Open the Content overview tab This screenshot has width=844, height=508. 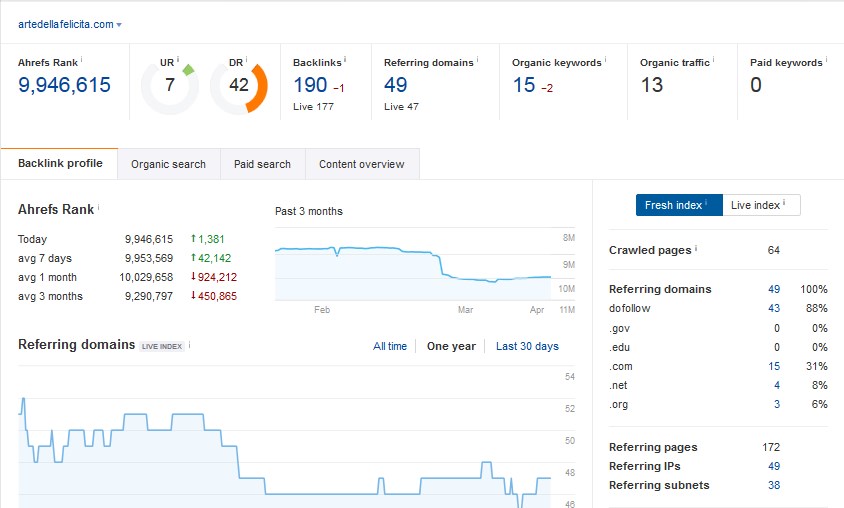coord(361,164)
